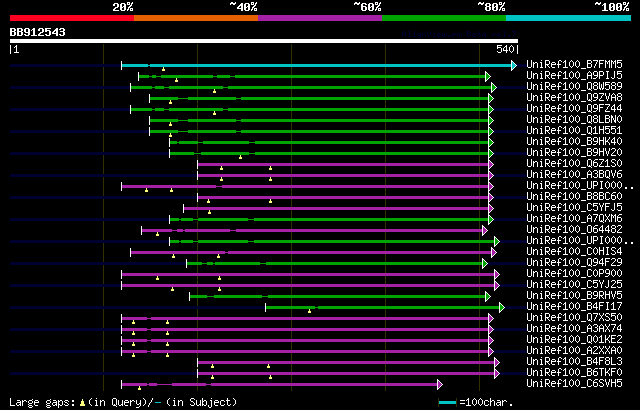The width and height of the screenshot is (640, 410).
Task: Click the white BB912543 query bar
Action: pos(264,41)
